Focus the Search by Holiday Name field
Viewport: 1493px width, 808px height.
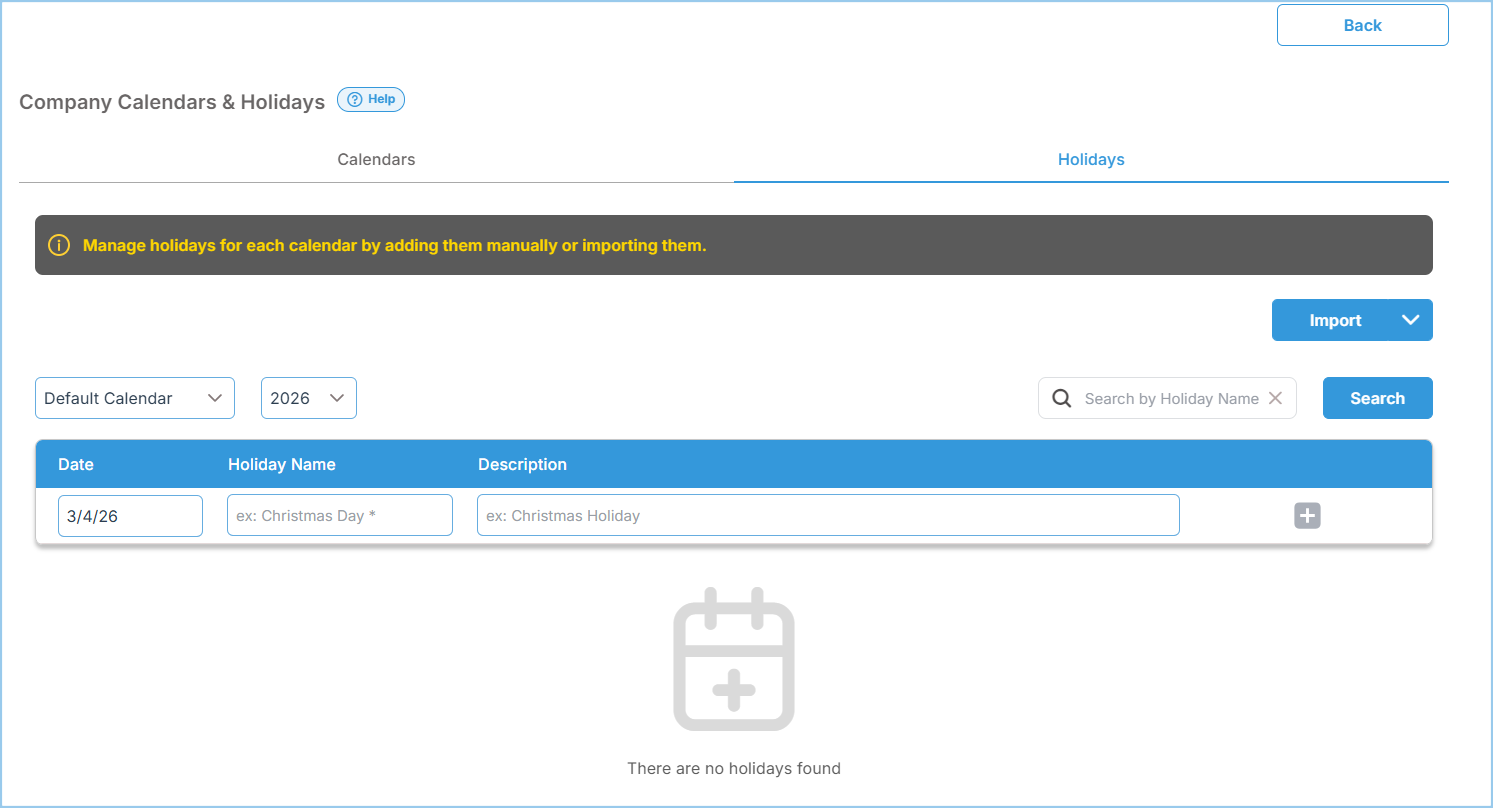1170,398
